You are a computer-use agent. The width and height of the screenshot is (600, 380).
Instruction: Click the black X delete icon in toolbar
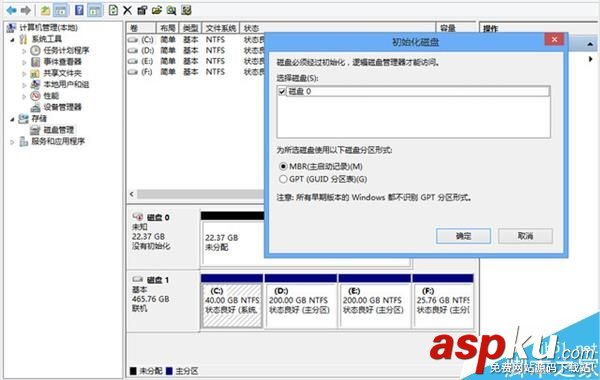[127, 10]
